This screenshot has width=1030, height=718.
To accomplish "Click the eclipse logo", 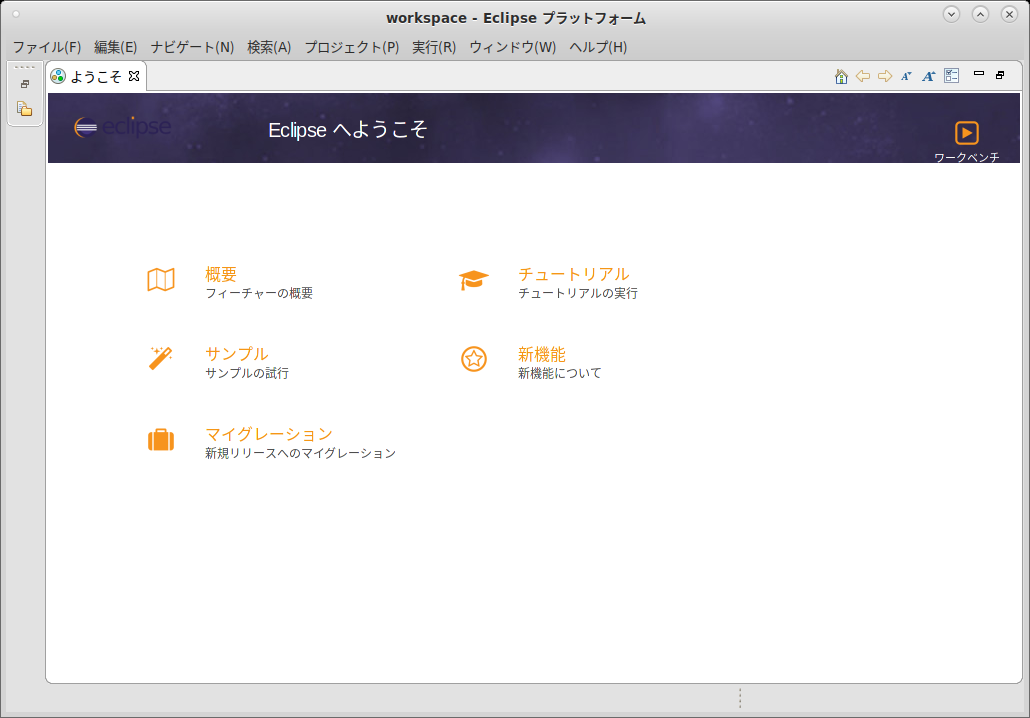I will 123,126.
